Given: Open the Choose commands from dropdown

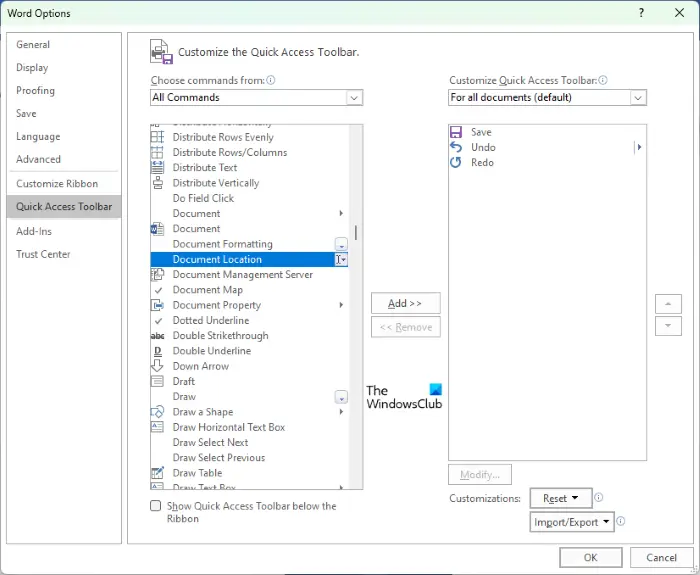Looking at the screenshot, I should coord(354,98).
